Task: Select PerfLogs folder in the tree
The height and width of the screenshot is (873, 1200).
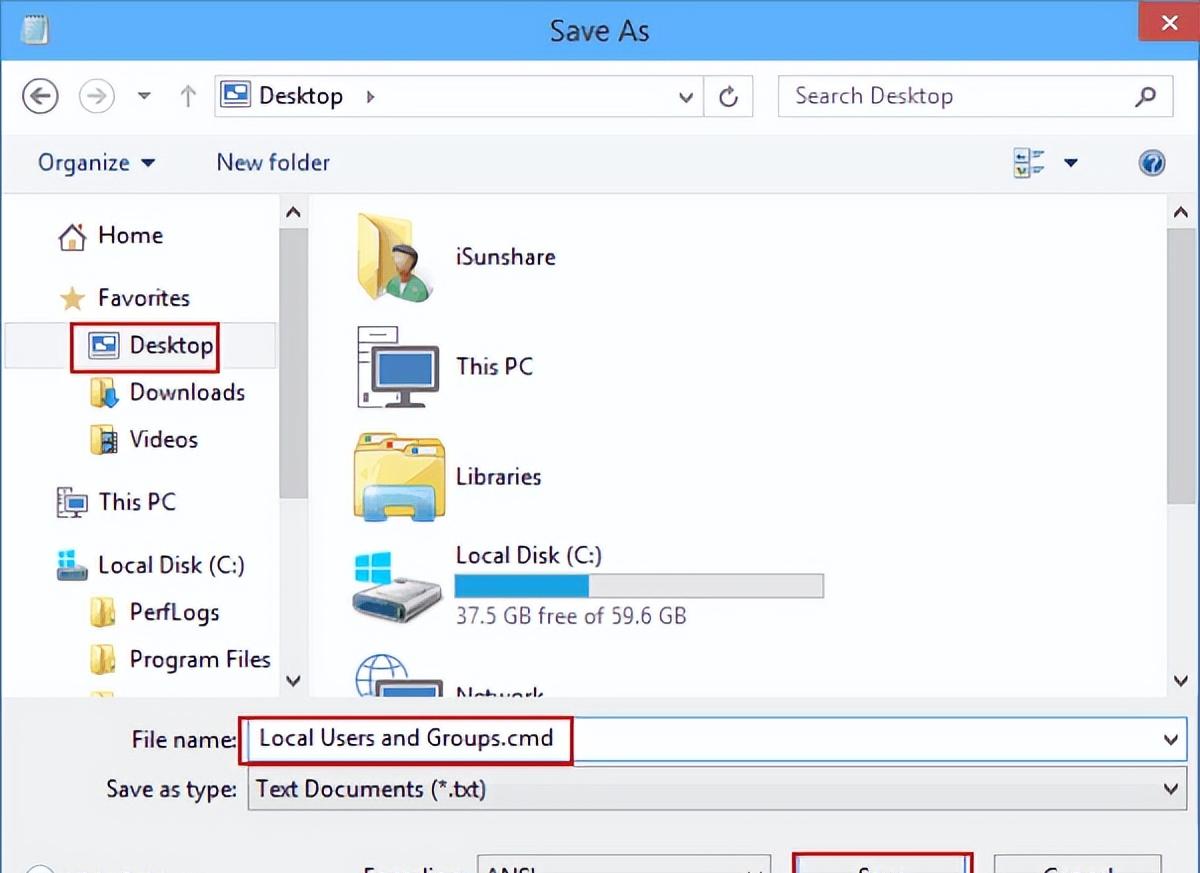Action: [174, 613]
